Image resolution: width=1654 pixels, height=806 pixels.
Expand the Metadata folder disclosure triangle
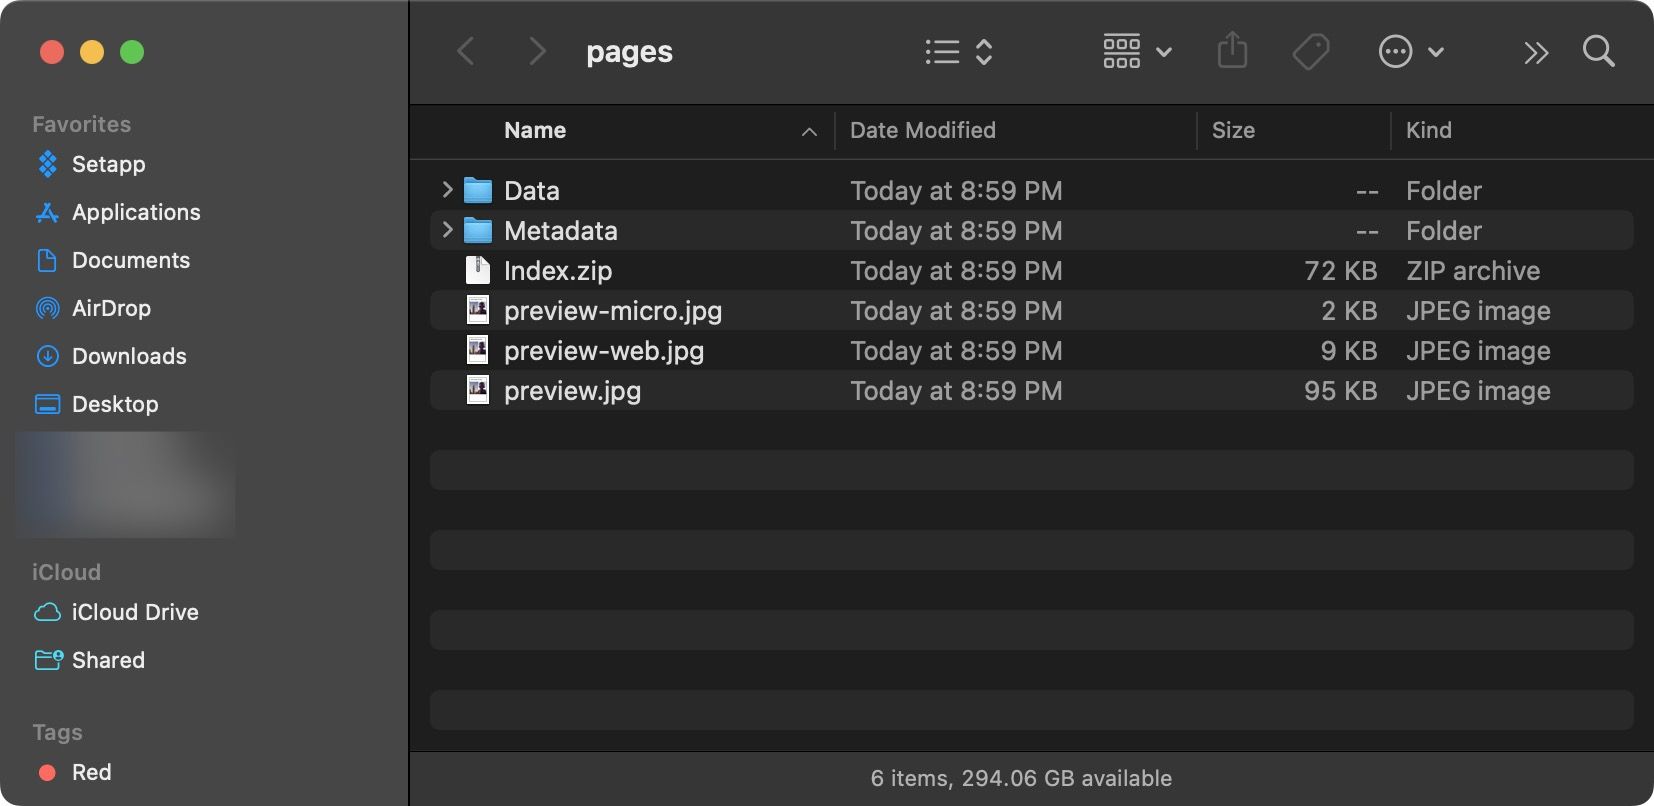point(447,230)
